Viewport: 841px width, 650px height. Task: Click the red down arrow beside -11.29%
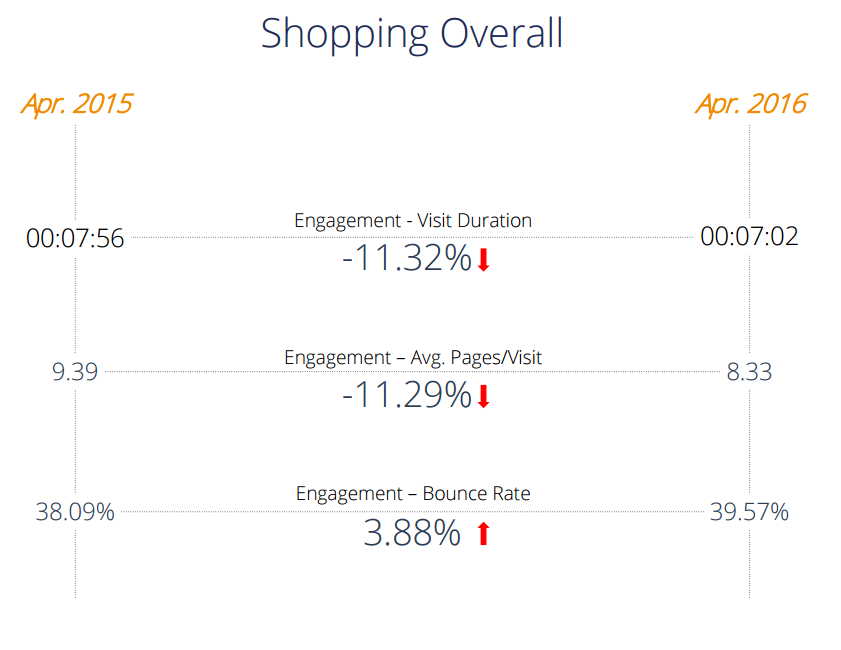[483, 397]
